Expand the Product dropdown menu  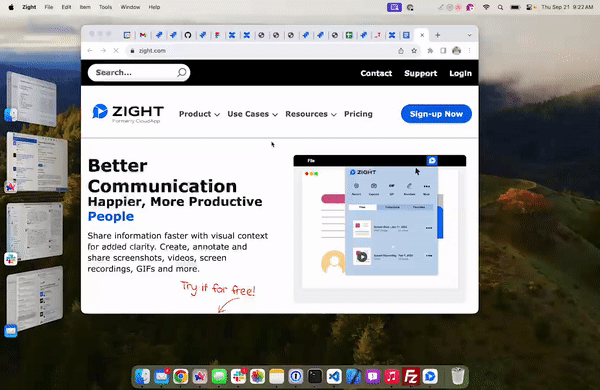199,114
